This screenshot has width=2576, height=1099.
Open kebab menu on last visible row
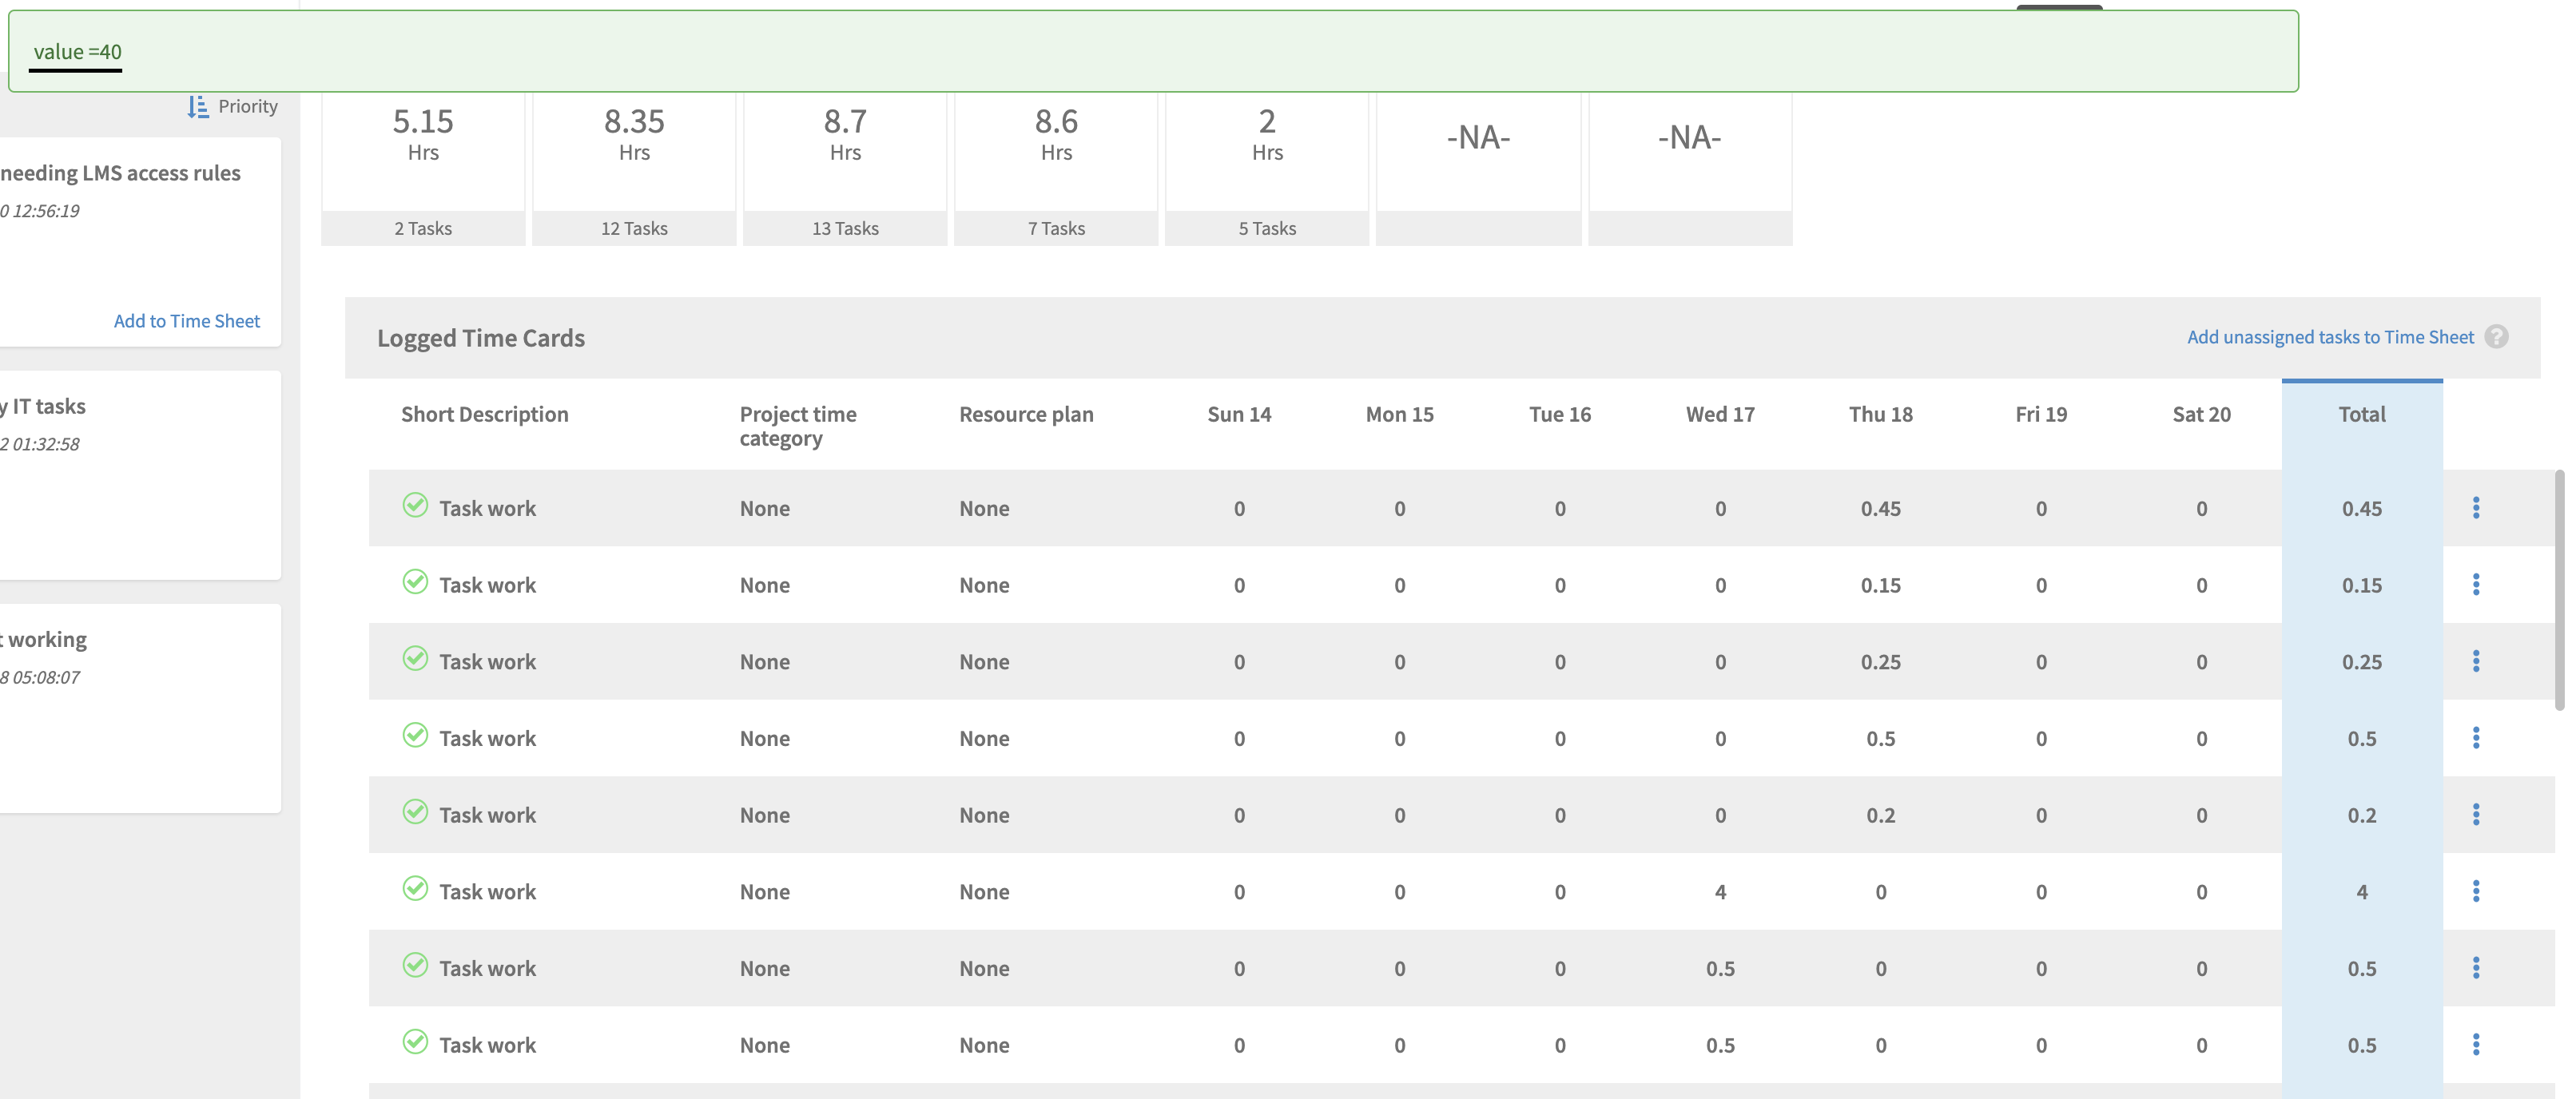2476,1045
